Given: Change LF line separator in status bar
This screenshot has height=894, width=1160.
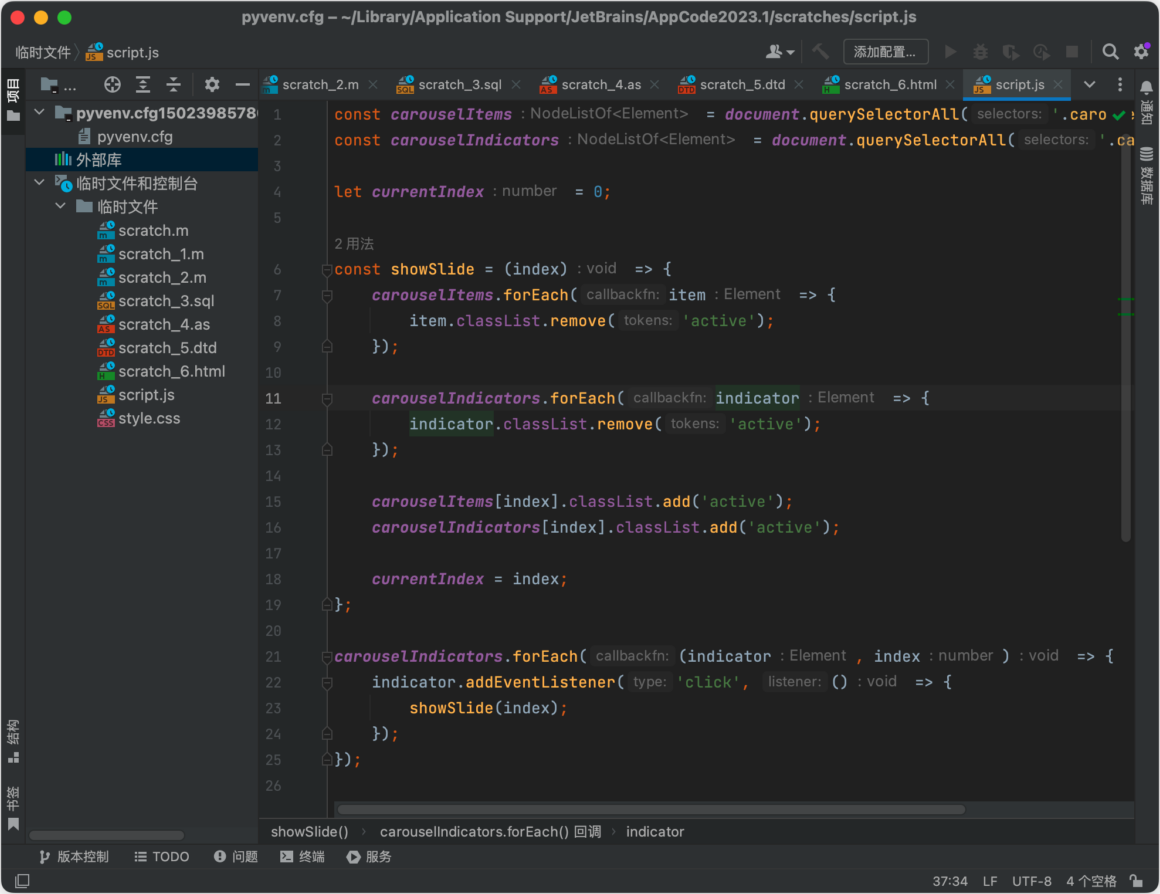Looking at the screenshot, I should (990, 881).
